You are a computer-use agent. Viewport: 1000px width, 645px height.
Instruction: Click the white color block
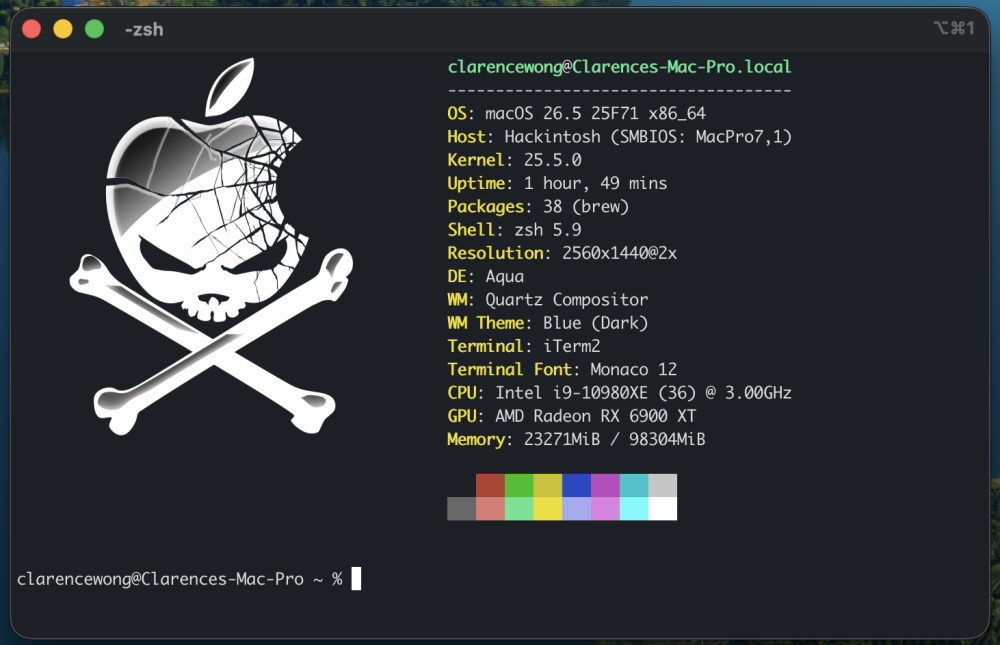[x=663, y=509]
